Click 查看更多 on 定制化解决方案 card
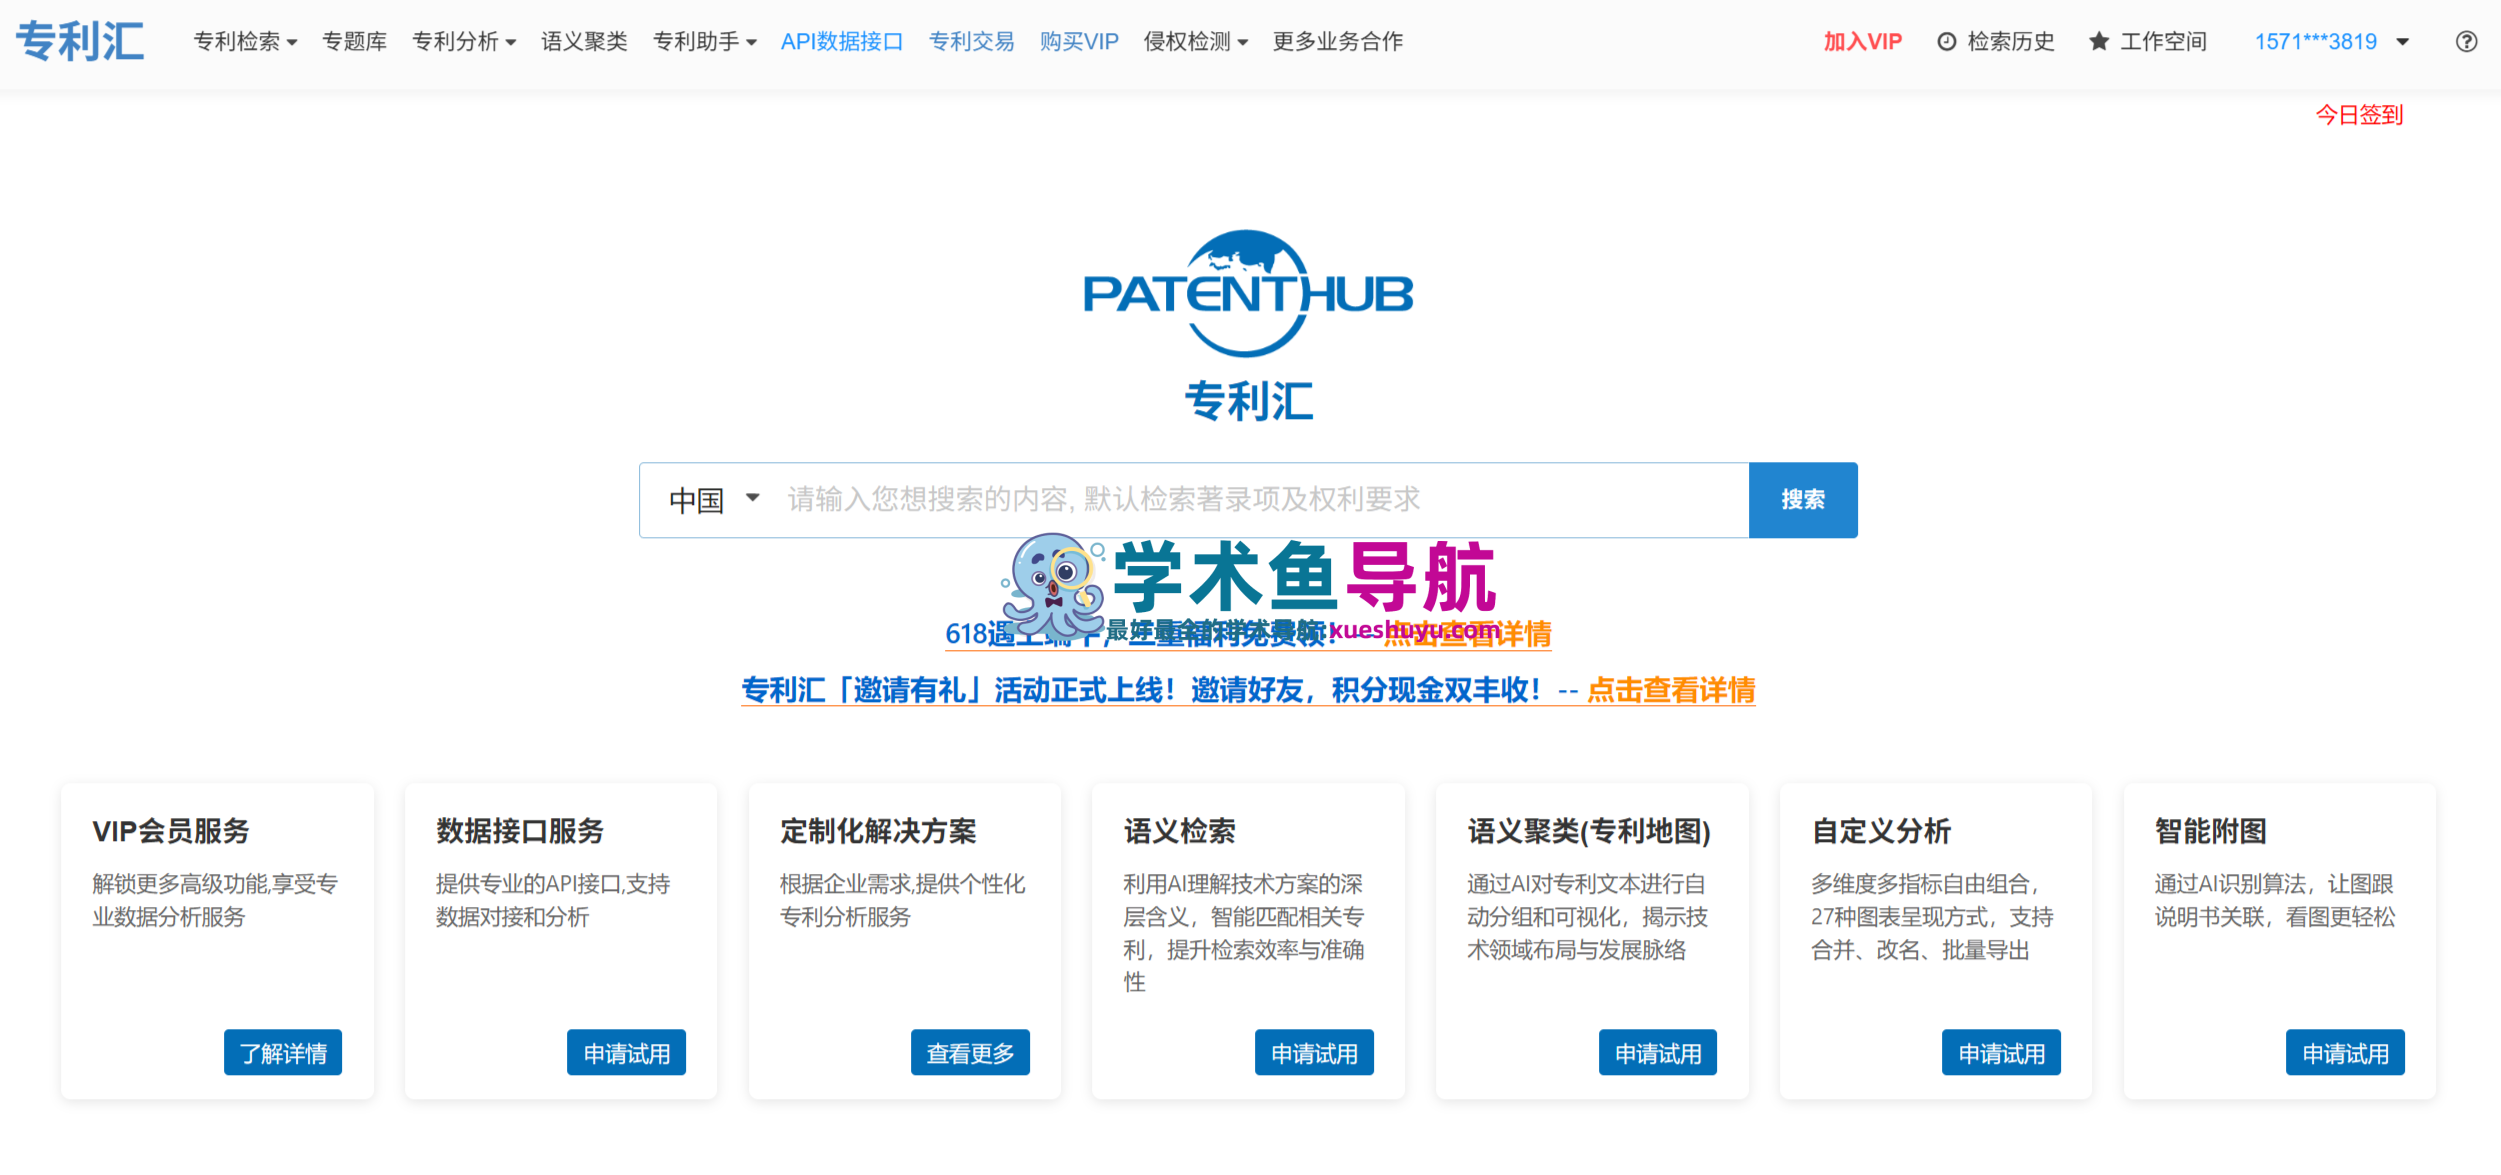 click(970, 1053)
